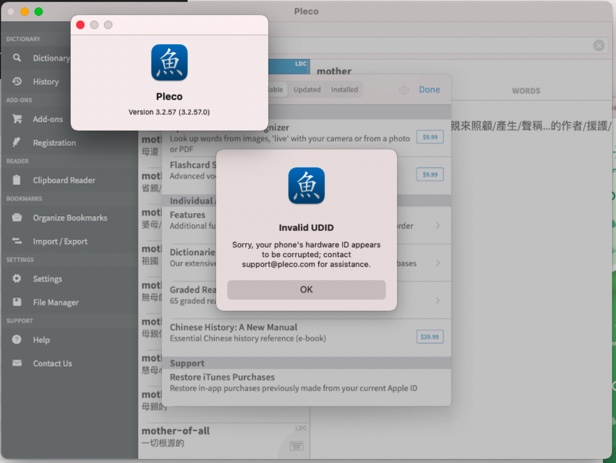Open the Clipboard Reader
616x463 pixels.
(64, 180)
